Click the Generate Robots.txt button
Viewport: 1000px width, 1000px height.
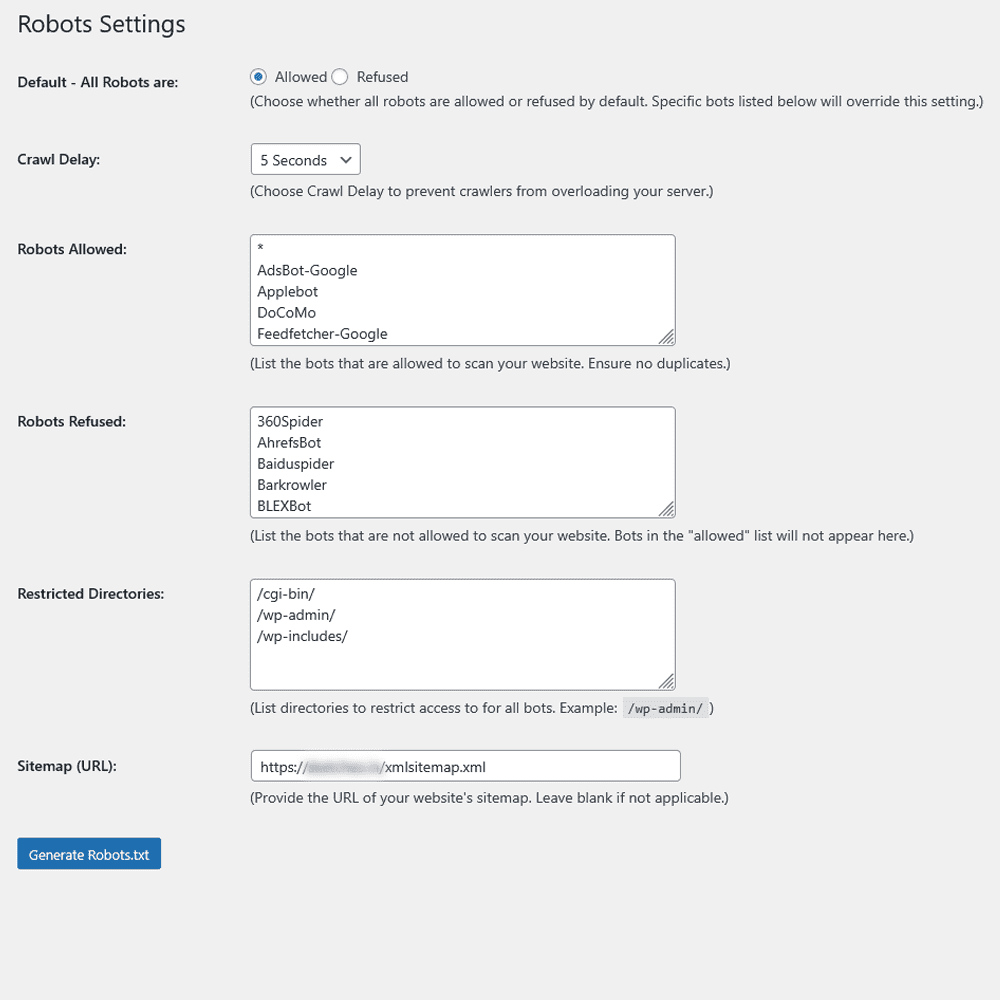pos(89,855)
